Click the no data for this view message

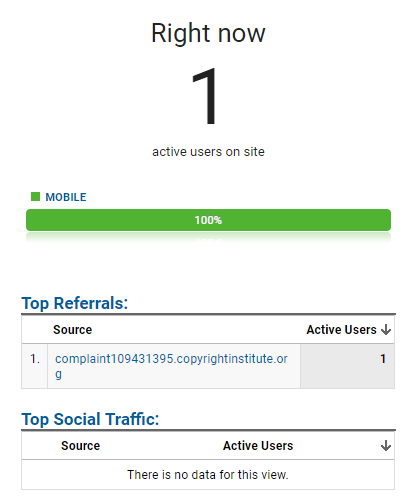(208, 475)
